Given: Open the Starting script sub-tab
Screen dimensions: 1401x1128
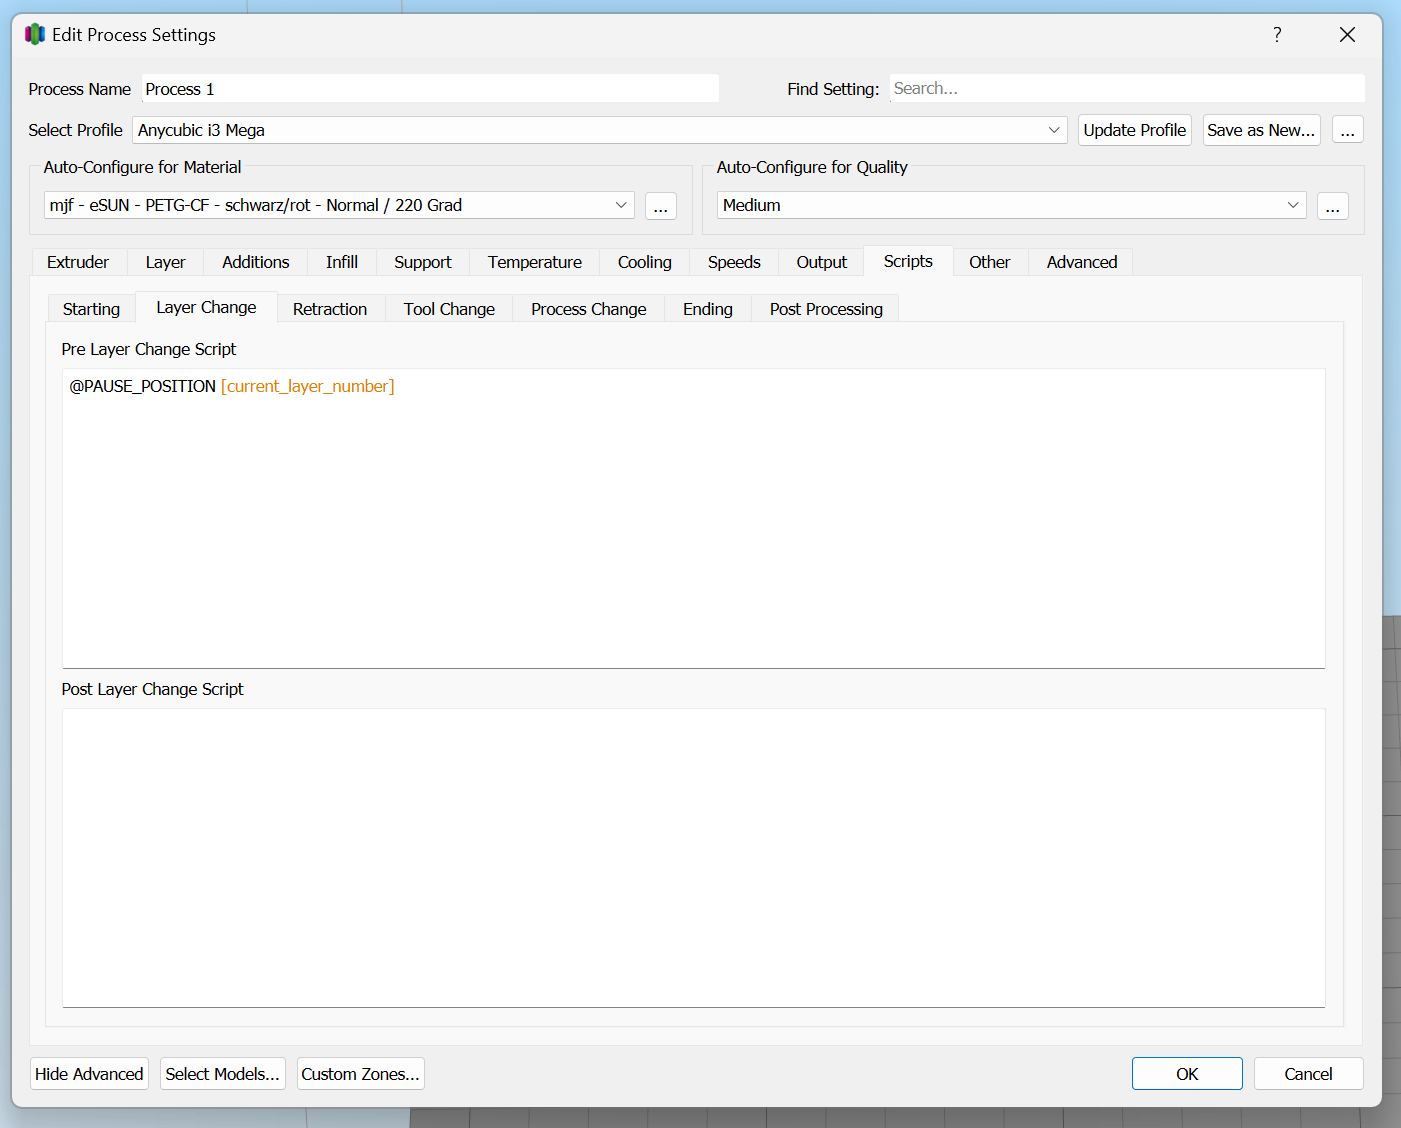Looking at the screenshot, I should pos(91,309).
